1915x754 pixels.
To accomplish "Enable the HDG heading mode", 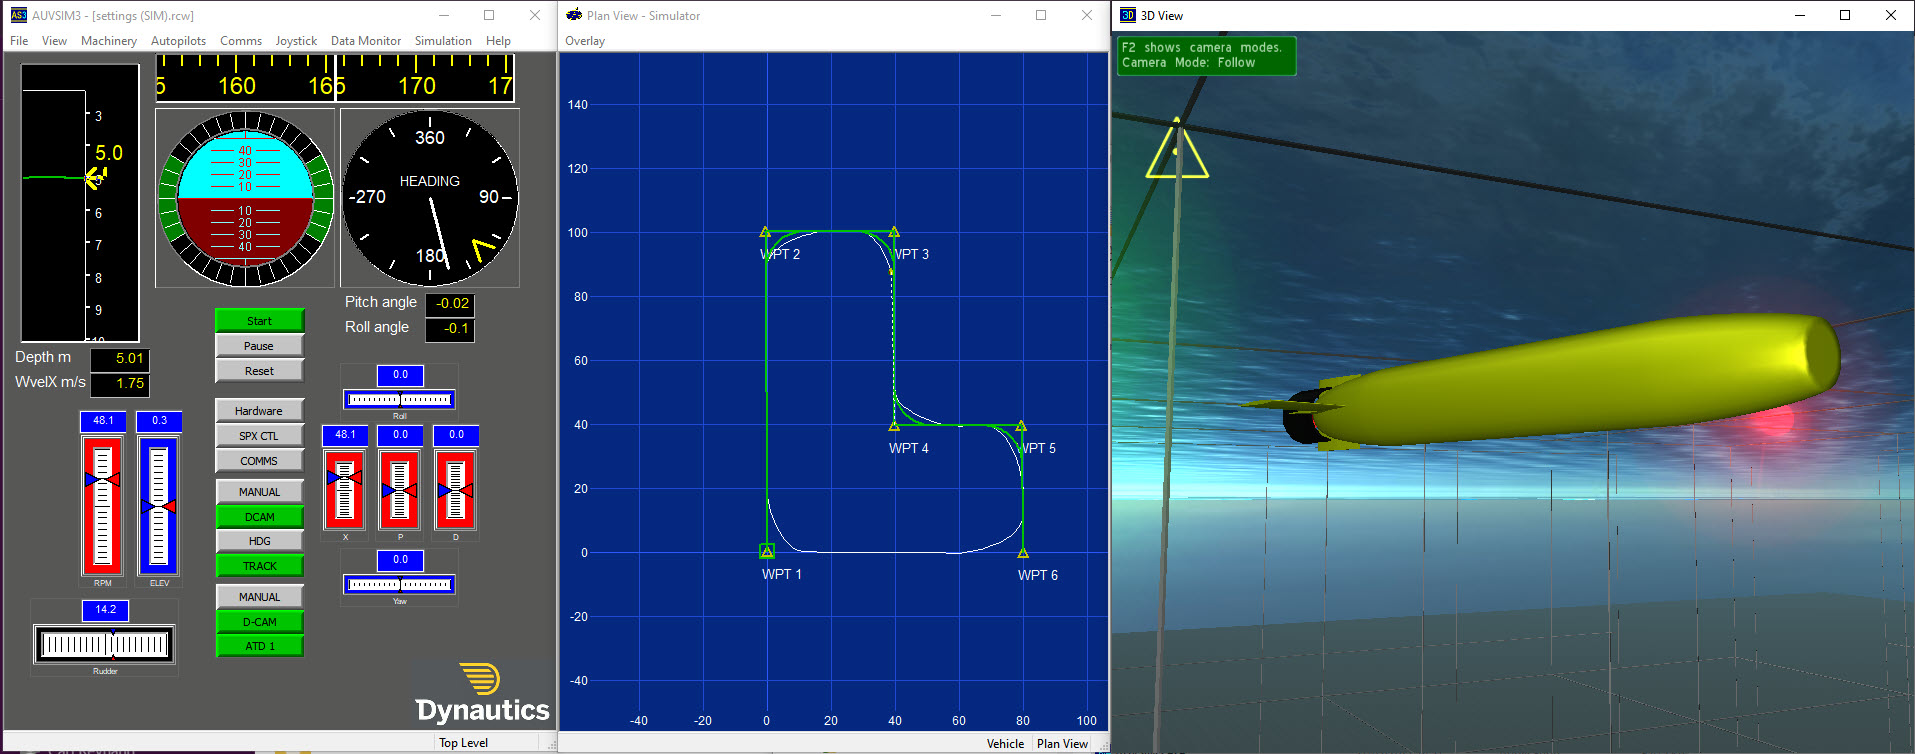I will point(259,541).
